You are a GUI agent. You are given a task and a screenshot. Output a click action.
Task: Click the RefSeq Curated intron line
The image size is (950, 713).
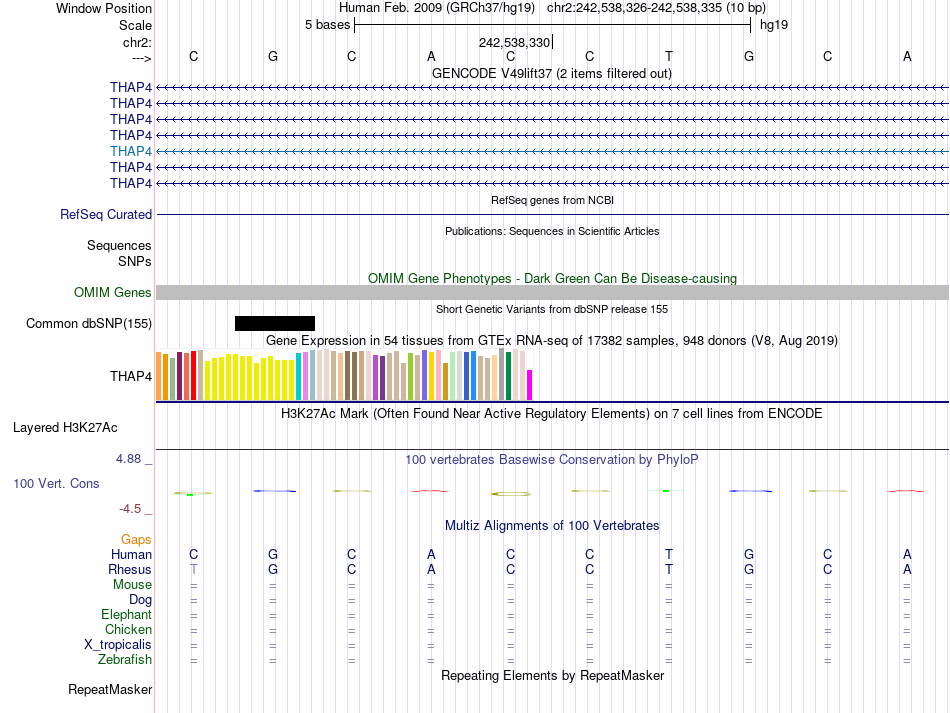(x=552, y=214)
